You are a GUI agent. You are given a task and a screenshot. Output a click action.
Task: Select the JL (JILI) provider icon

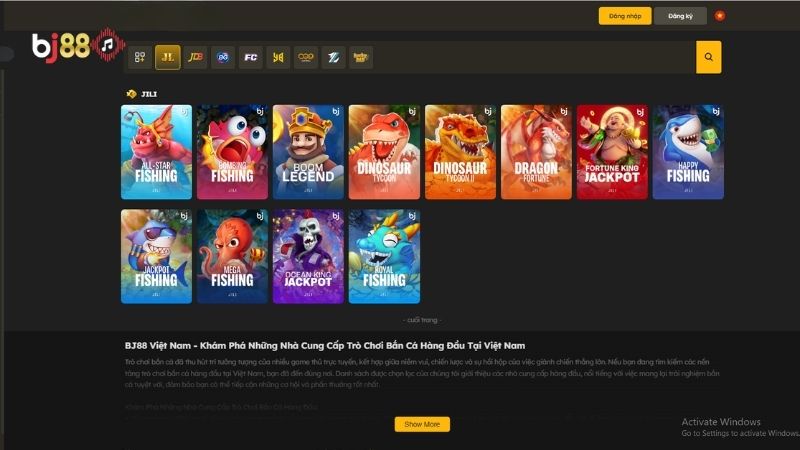[167, 57]
